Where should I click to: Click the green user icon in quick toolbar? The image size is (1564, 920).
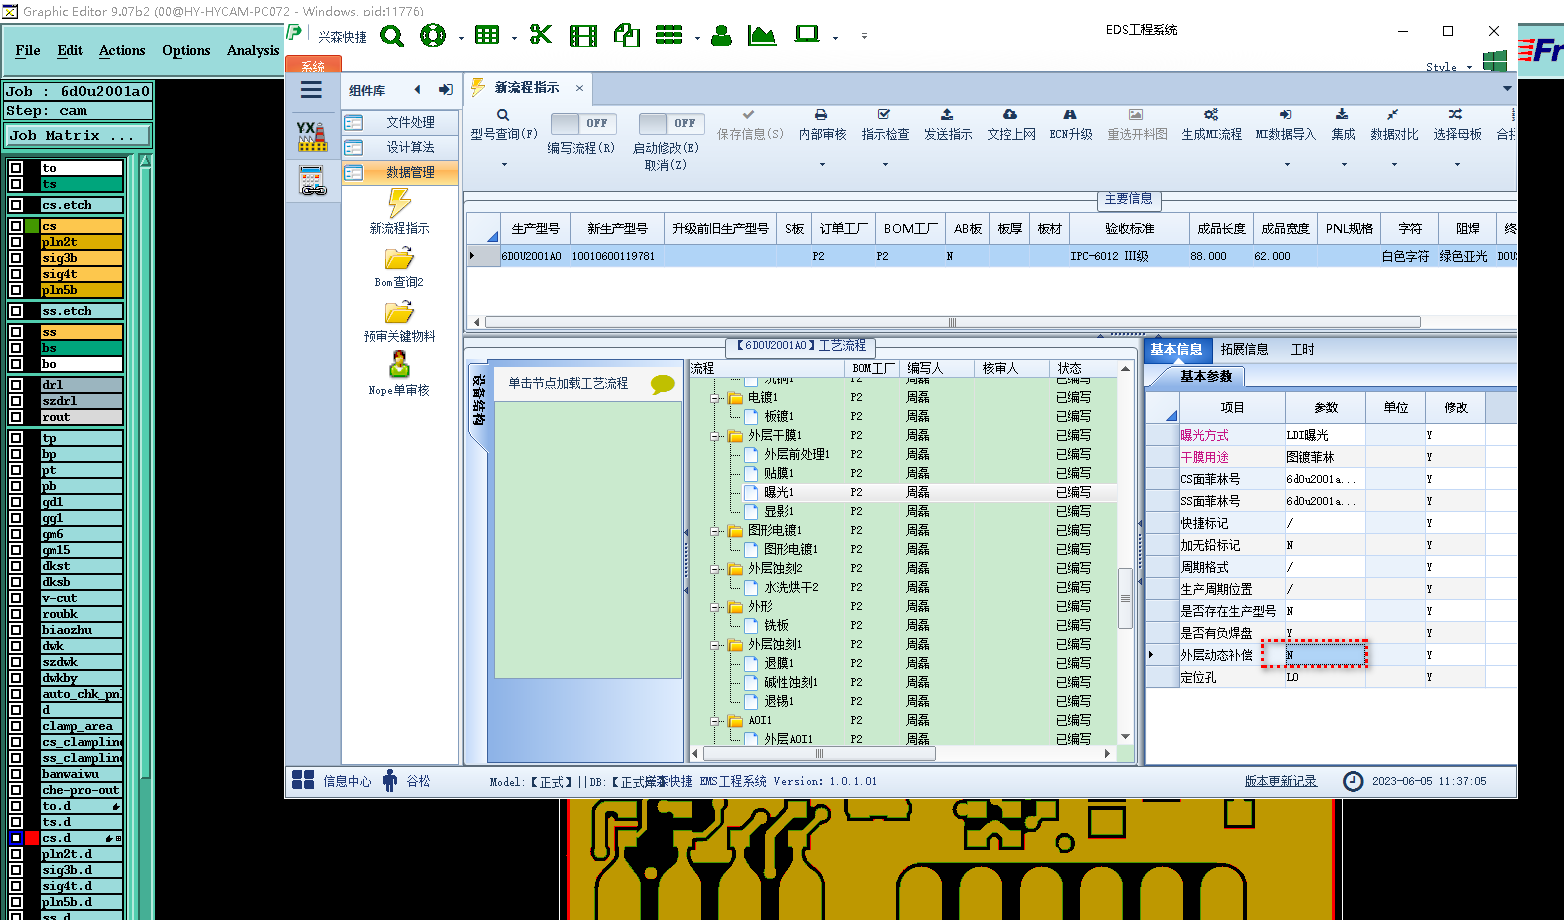coord(721,36)
